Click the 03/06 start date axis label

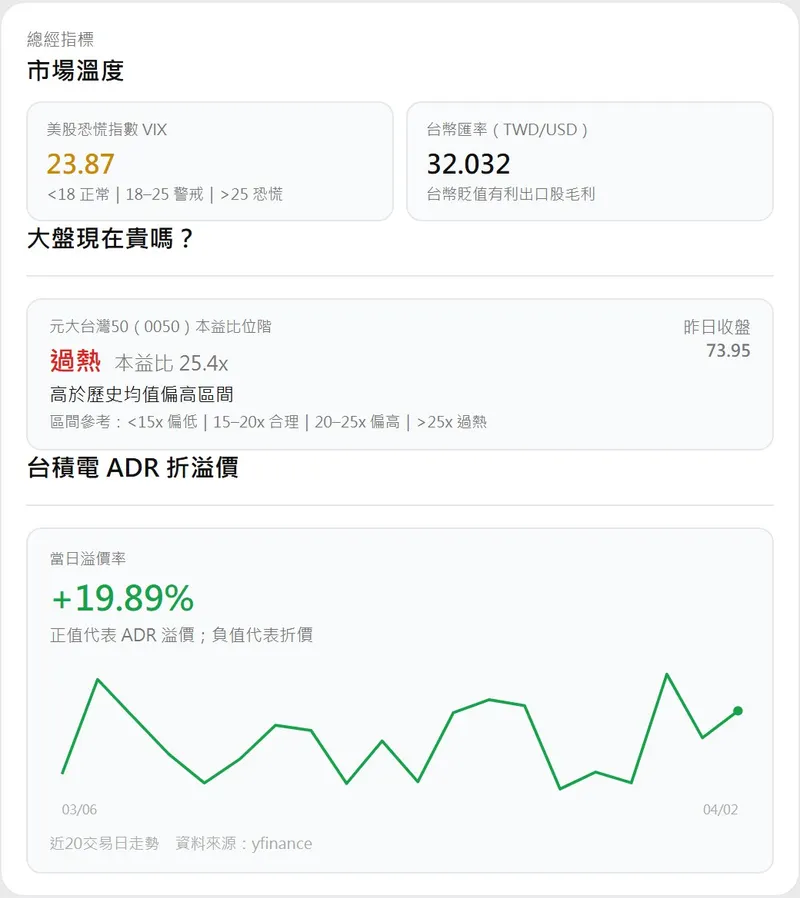[x=79, y=809]
